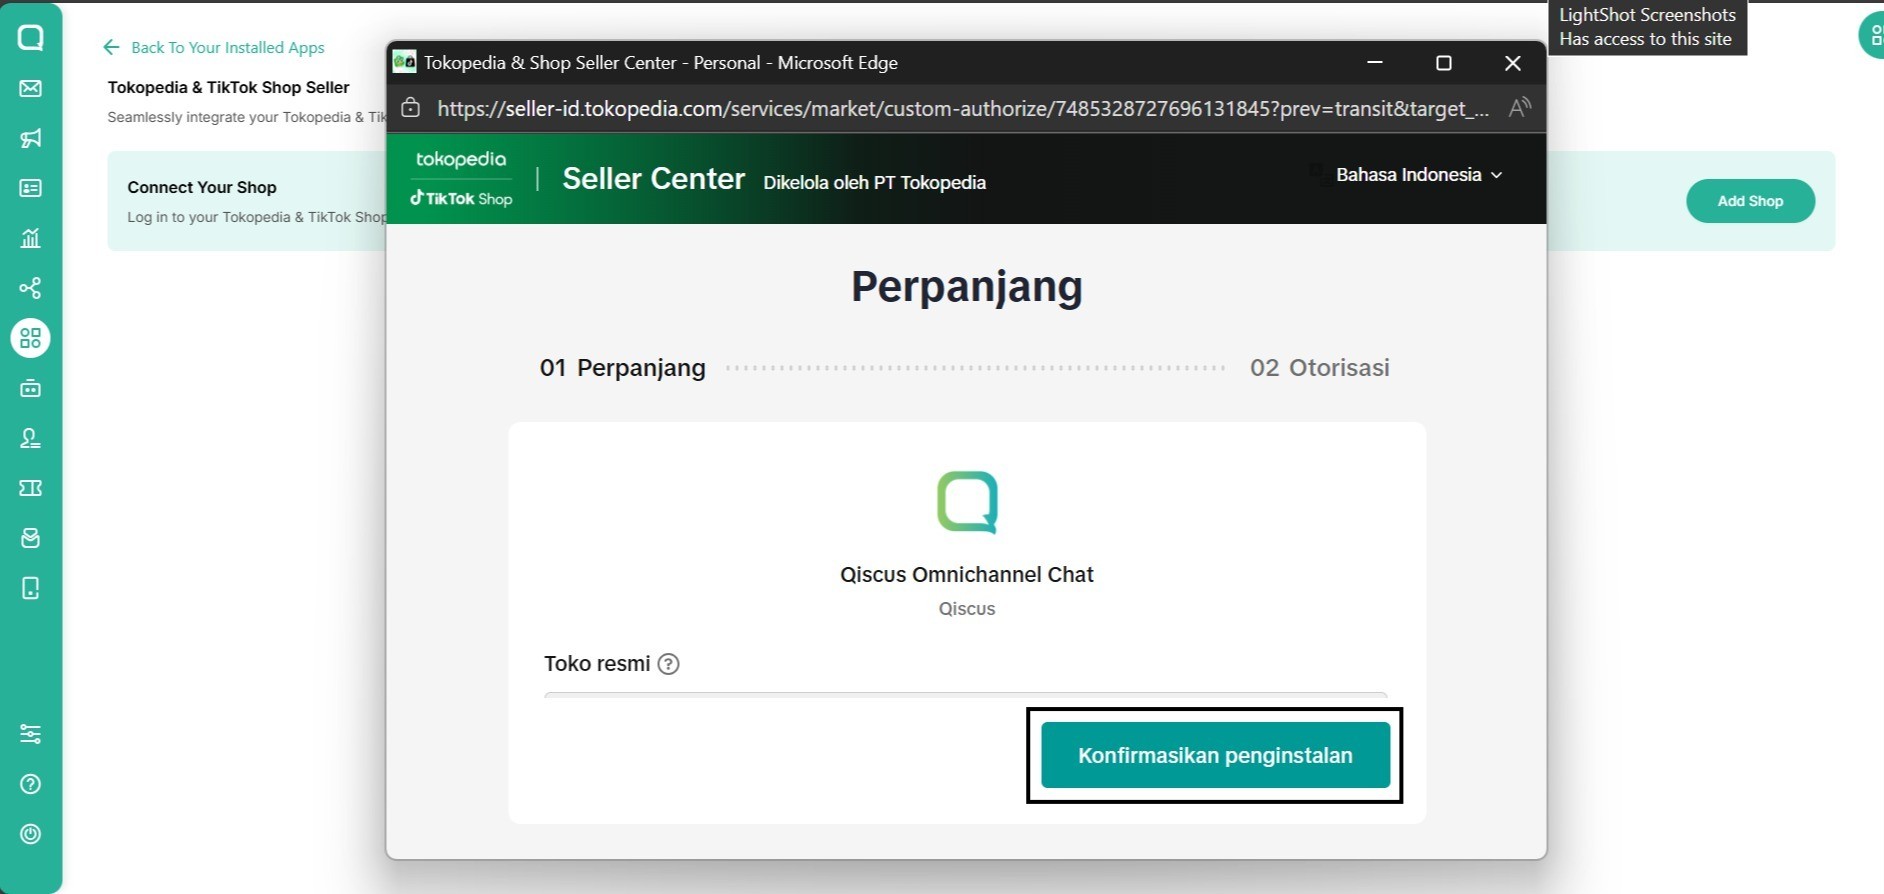Viewport: 1884px width, 894px height.
Task: Open the Chatbot robot icon
Action: pos(31,388)
